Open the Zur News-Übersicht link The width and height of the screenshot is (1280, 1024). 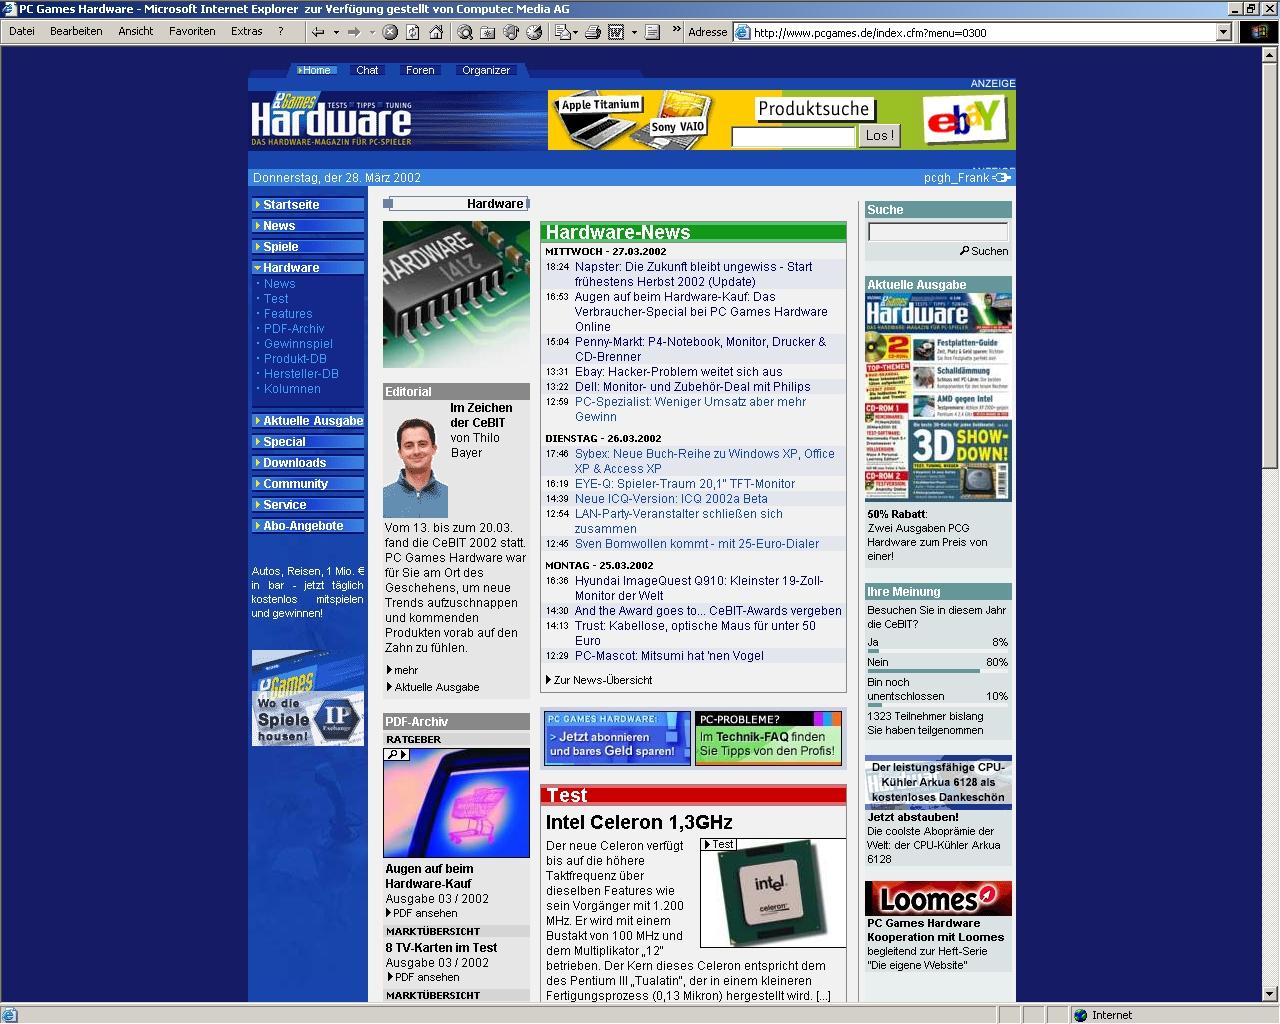click(602, 680)
